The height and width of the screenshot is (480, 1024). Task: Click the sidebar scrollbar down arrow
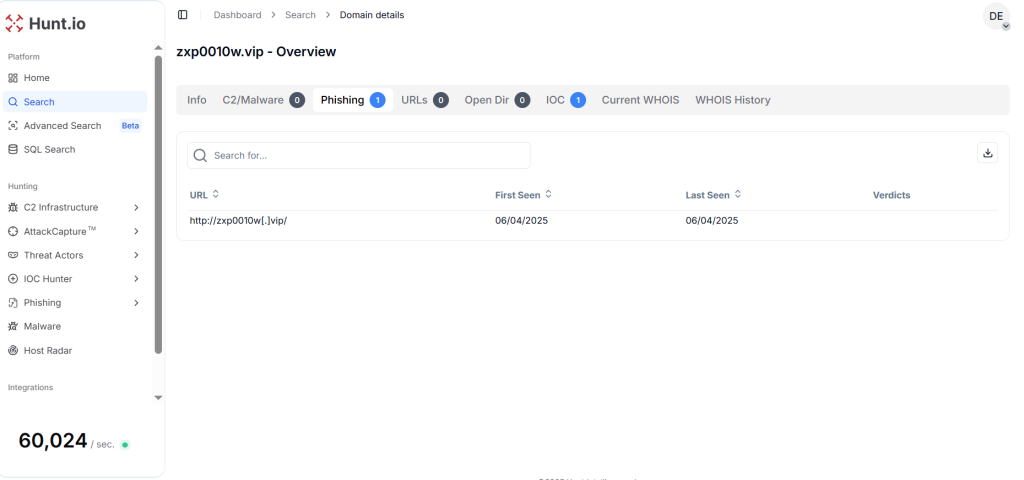157,398
